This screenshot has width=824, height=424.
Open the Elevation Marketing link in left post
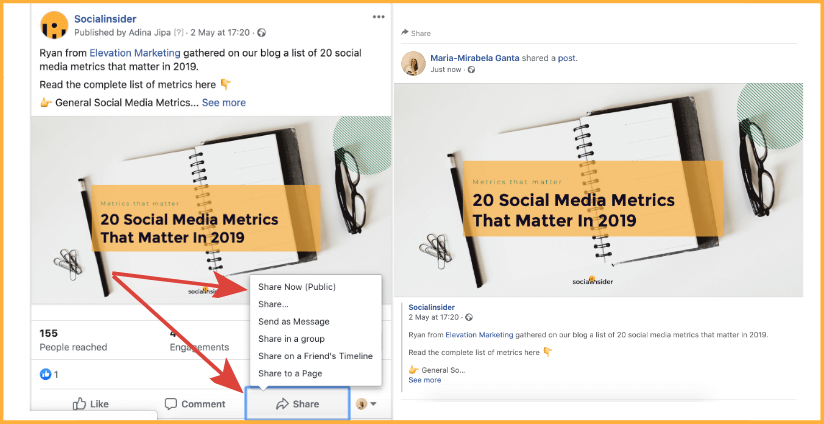(x=135, y=53)
